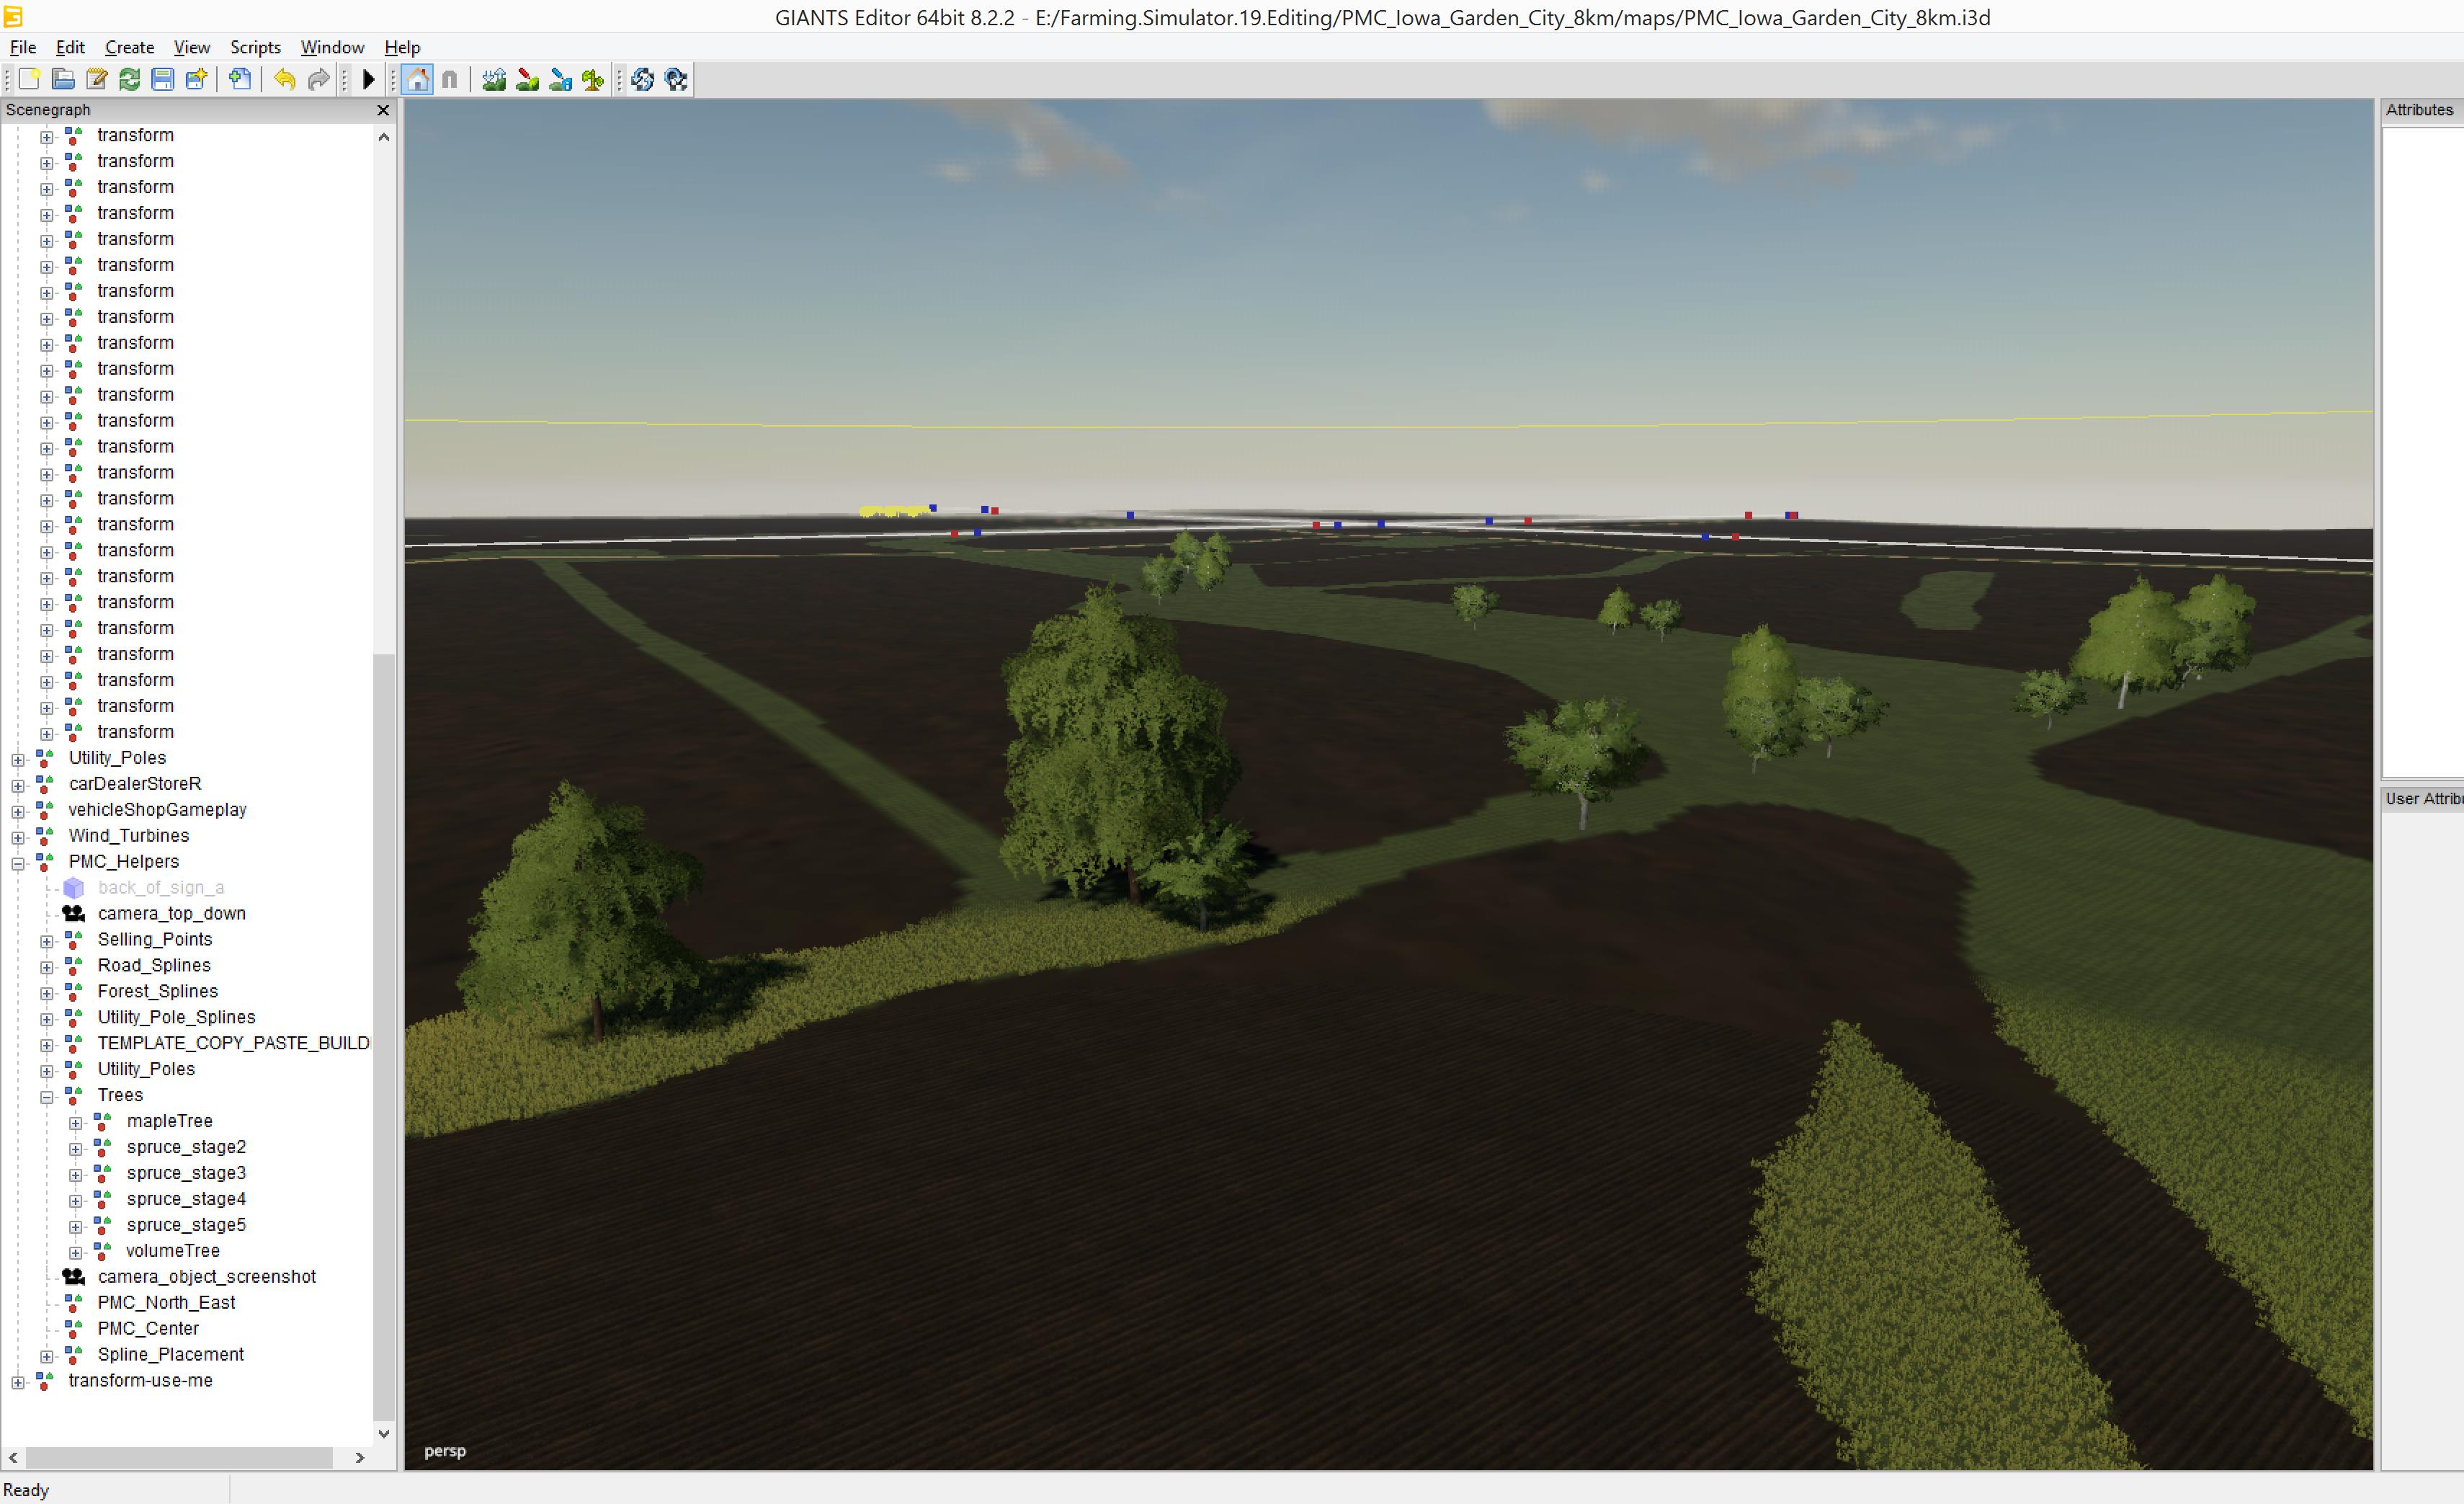Select PMC_North_East in scenegraph

coord(167,1303)
